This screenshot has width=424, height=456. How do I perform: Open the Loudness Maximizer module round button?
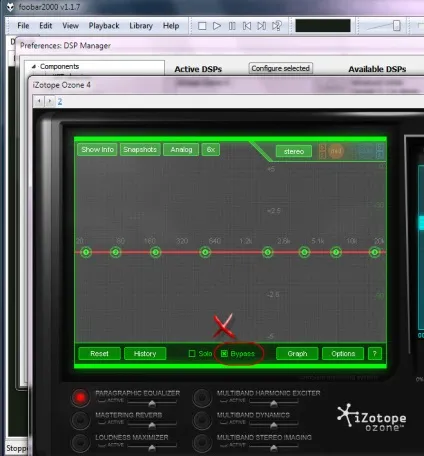tap(80, 442)
